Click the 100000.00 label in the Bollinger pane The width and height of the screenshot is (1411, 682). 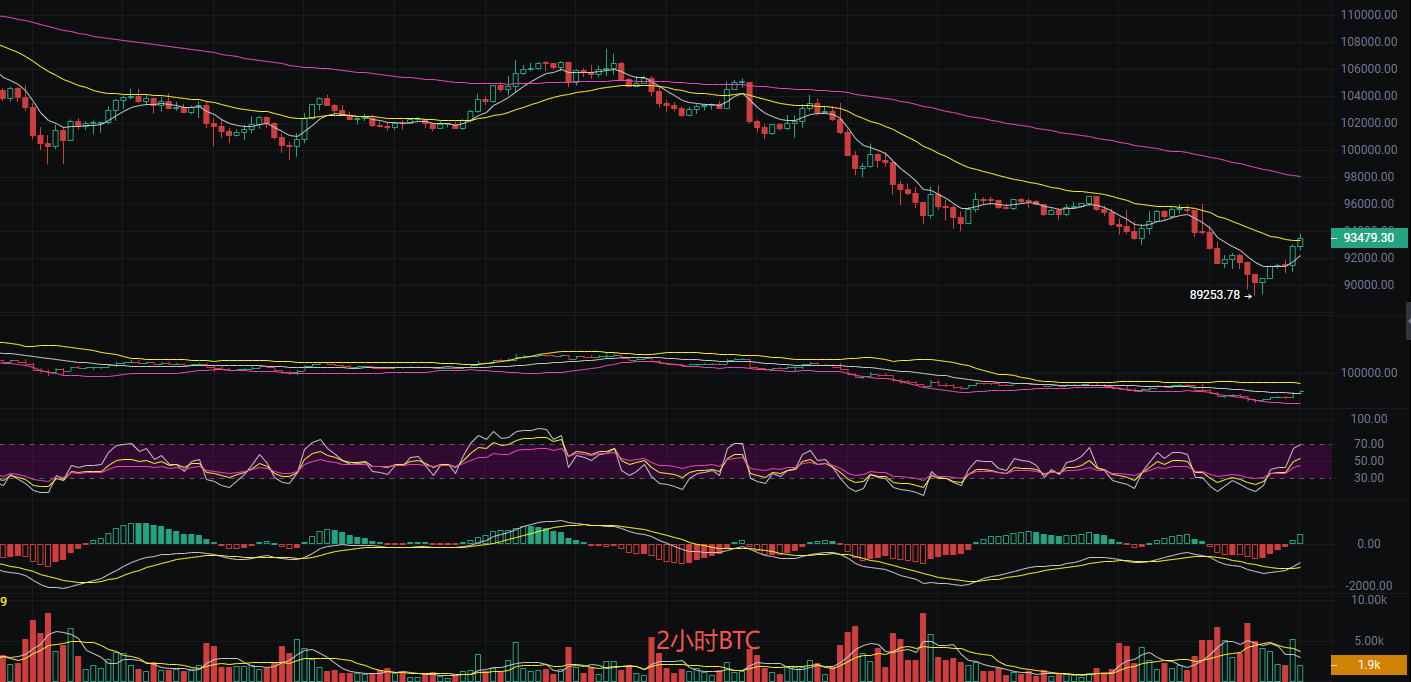tap(1369, 373)
